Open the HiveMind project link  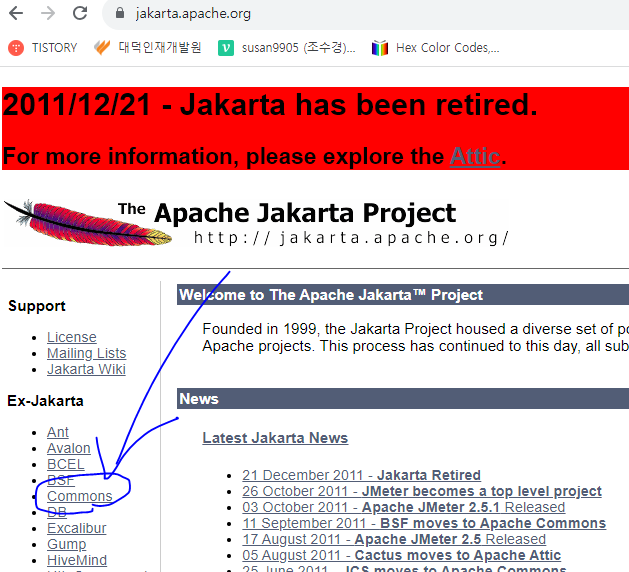coord(77,560)
